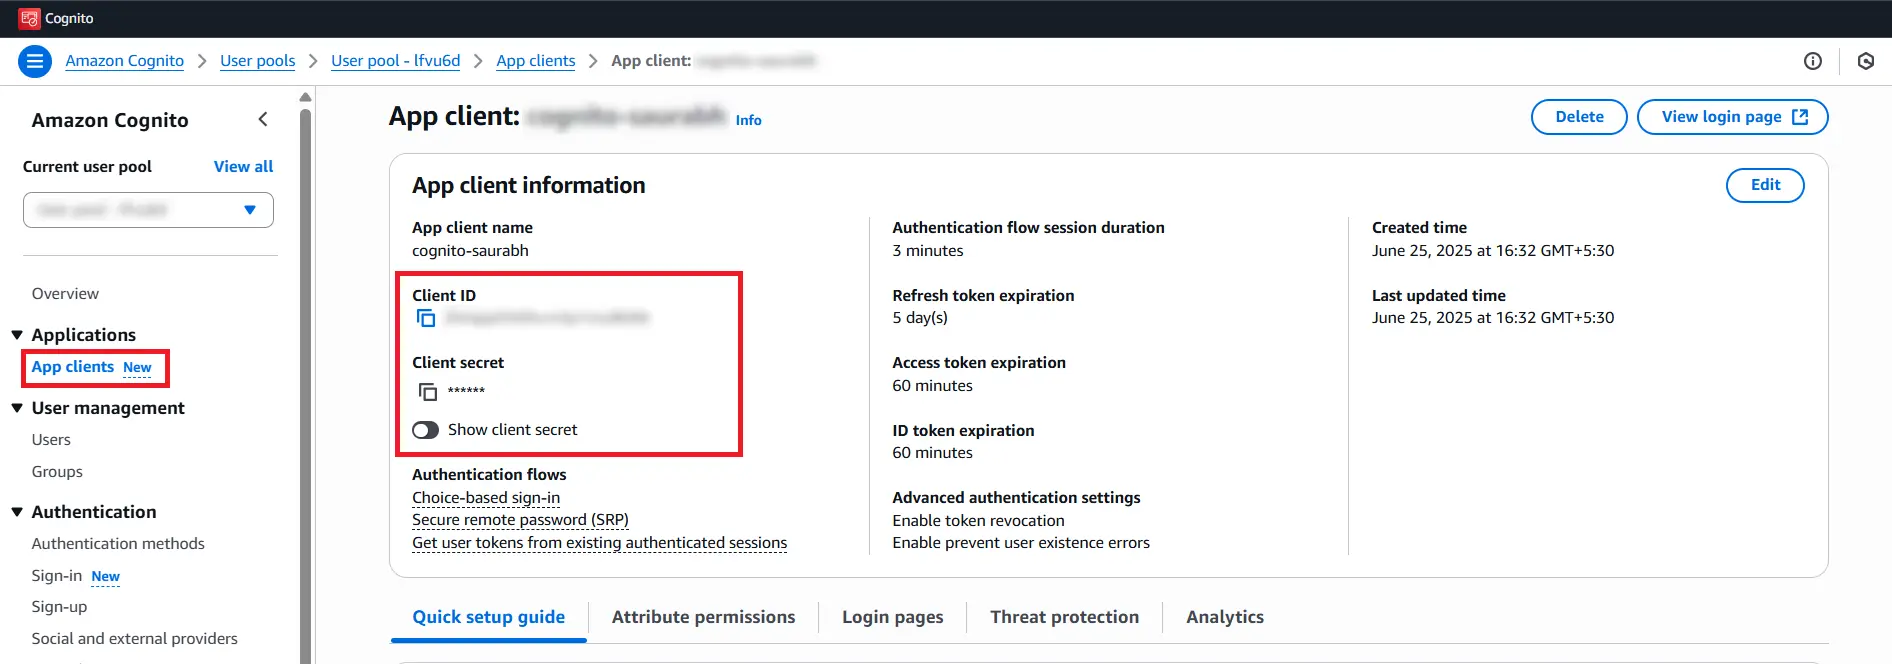Copy the client secret with copy icon
1892x664 pixels.
tap(427, 391)
